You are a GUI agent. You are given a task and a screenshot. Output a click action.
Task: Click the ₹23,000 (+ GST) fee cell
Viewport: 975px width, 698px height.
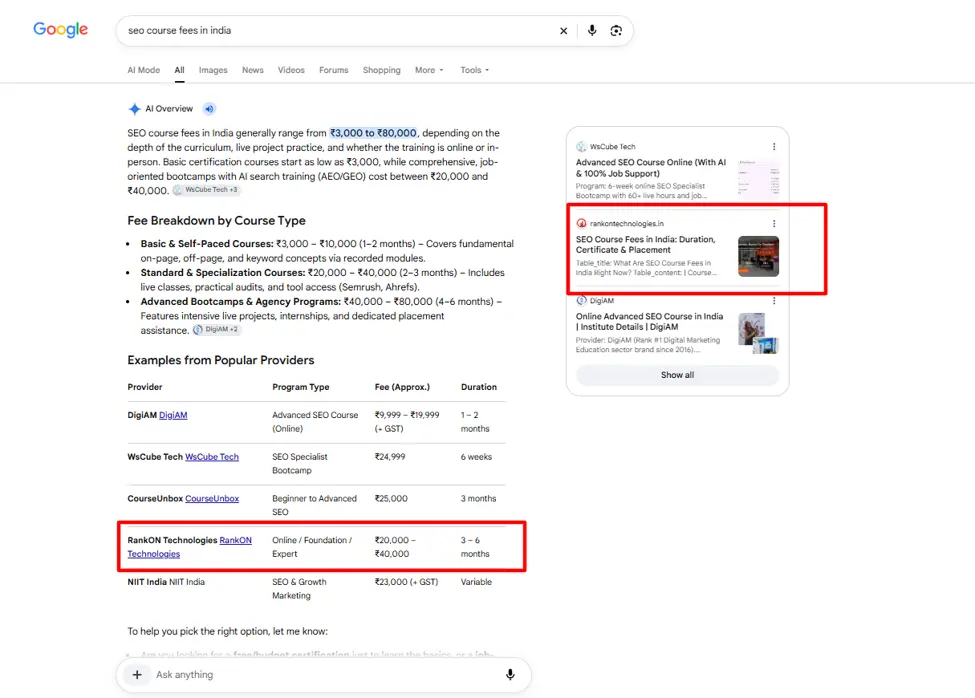406,582
